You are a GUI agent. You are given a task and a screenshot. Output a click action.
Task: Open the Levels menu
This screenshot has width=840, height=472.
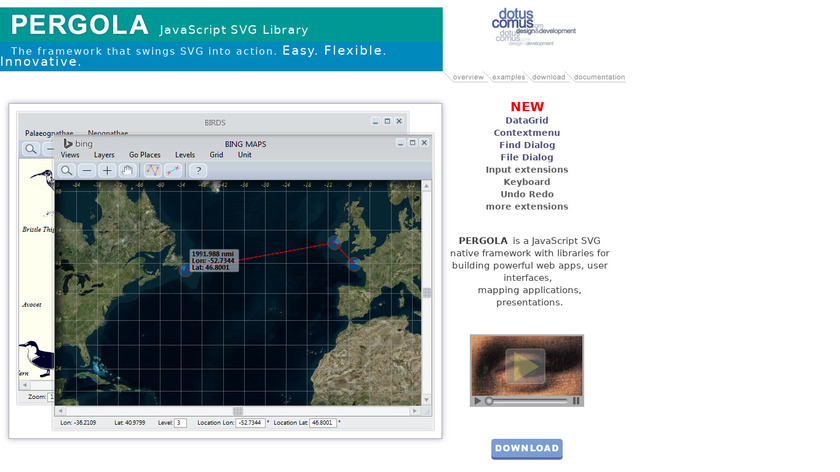point(185,155)
